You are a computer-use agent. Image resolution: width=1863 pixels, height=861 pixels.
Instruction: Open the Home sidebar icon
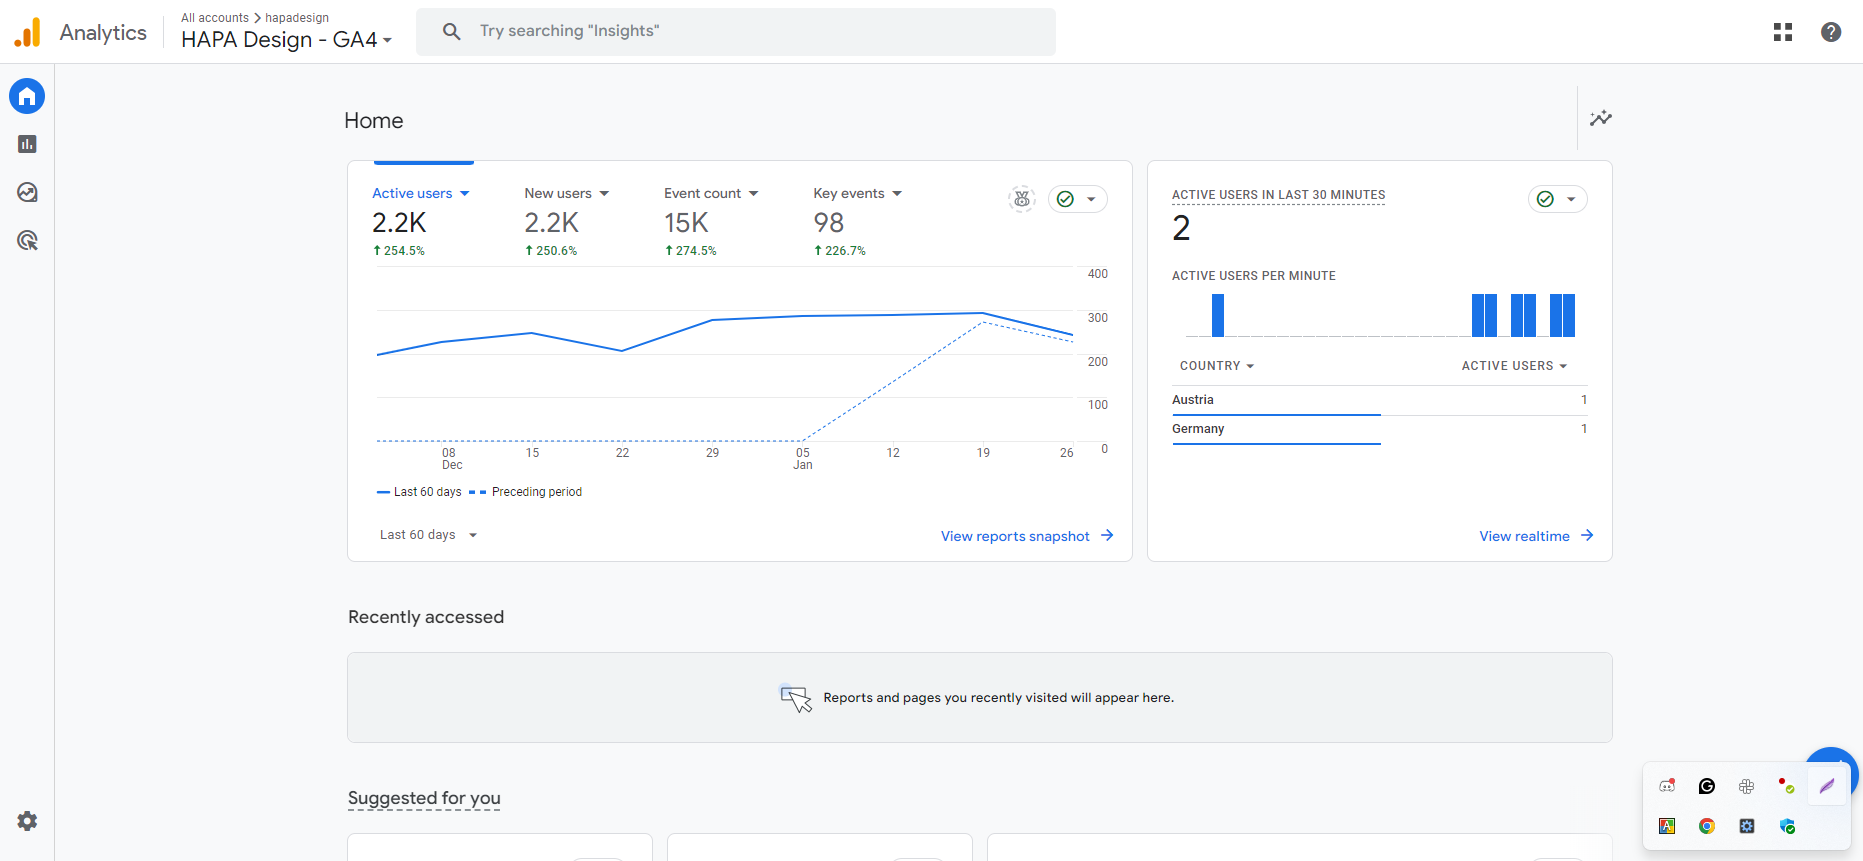tap(27, 96)
